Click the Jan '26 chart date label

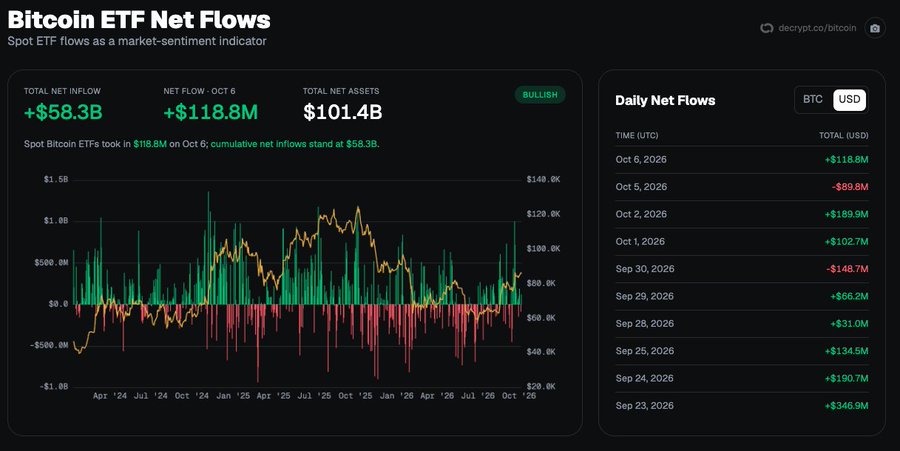[397, 396]
